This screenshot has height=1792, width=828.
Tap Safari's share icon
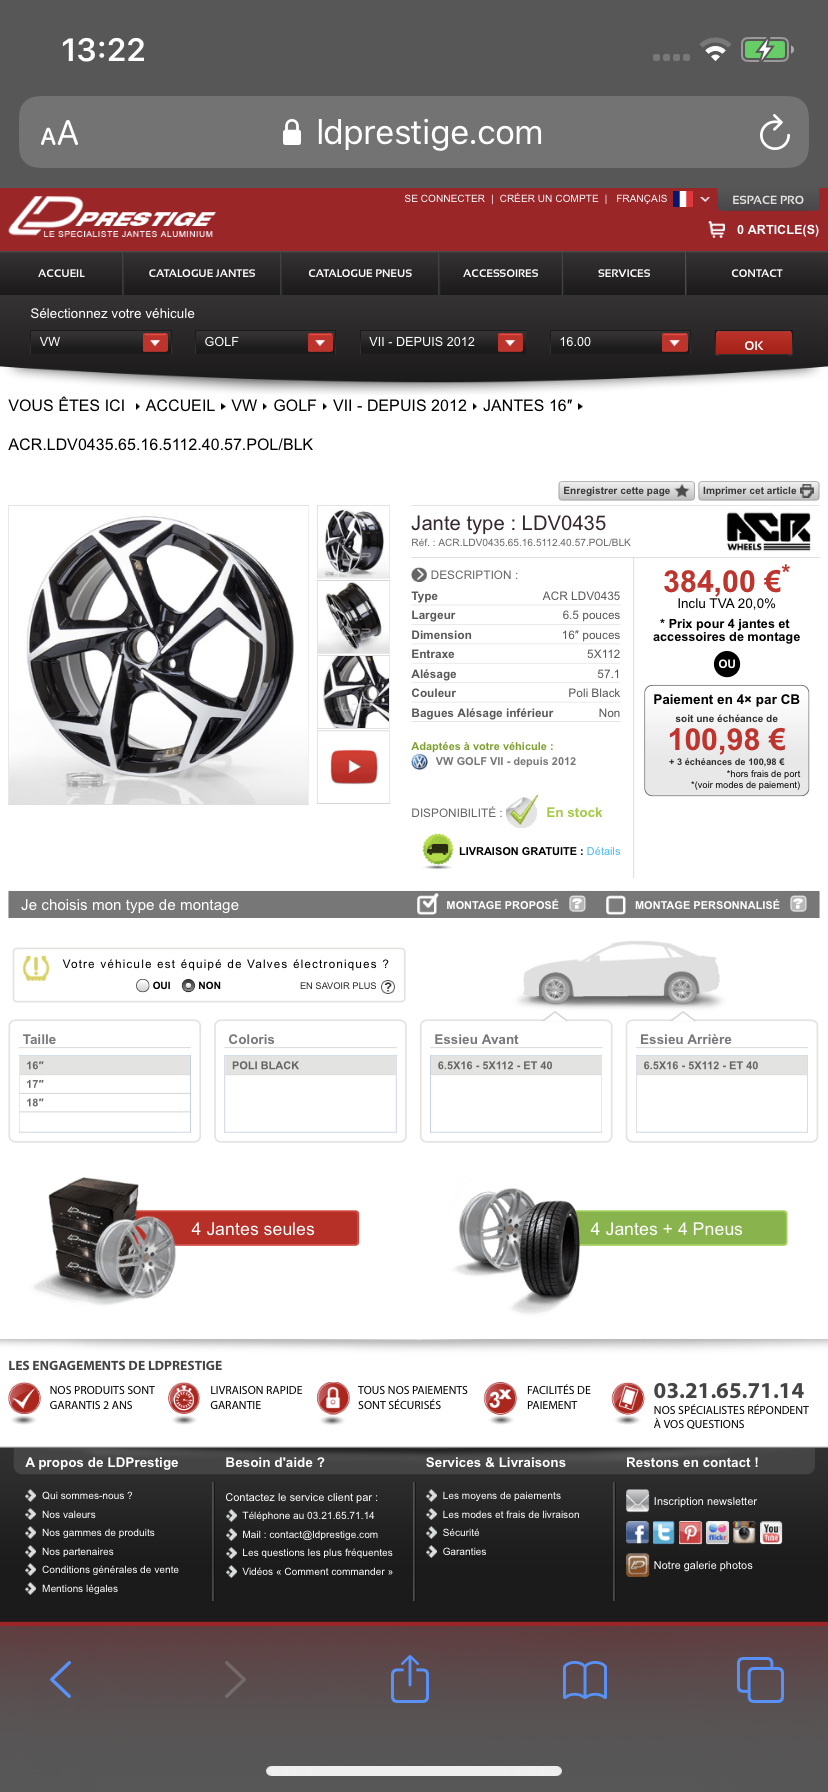(410, 1679)
